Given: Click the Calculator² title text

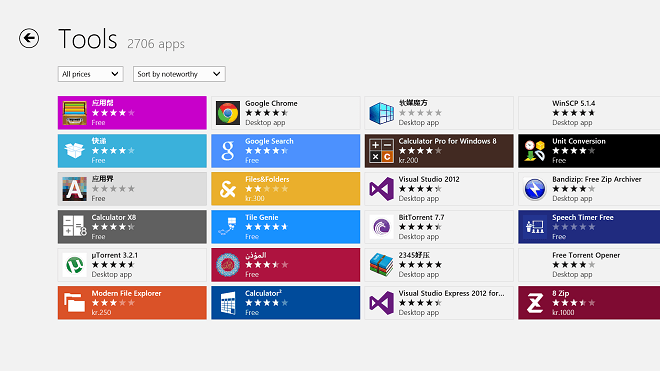Looking at the screenshot, I should pos(263,293).
